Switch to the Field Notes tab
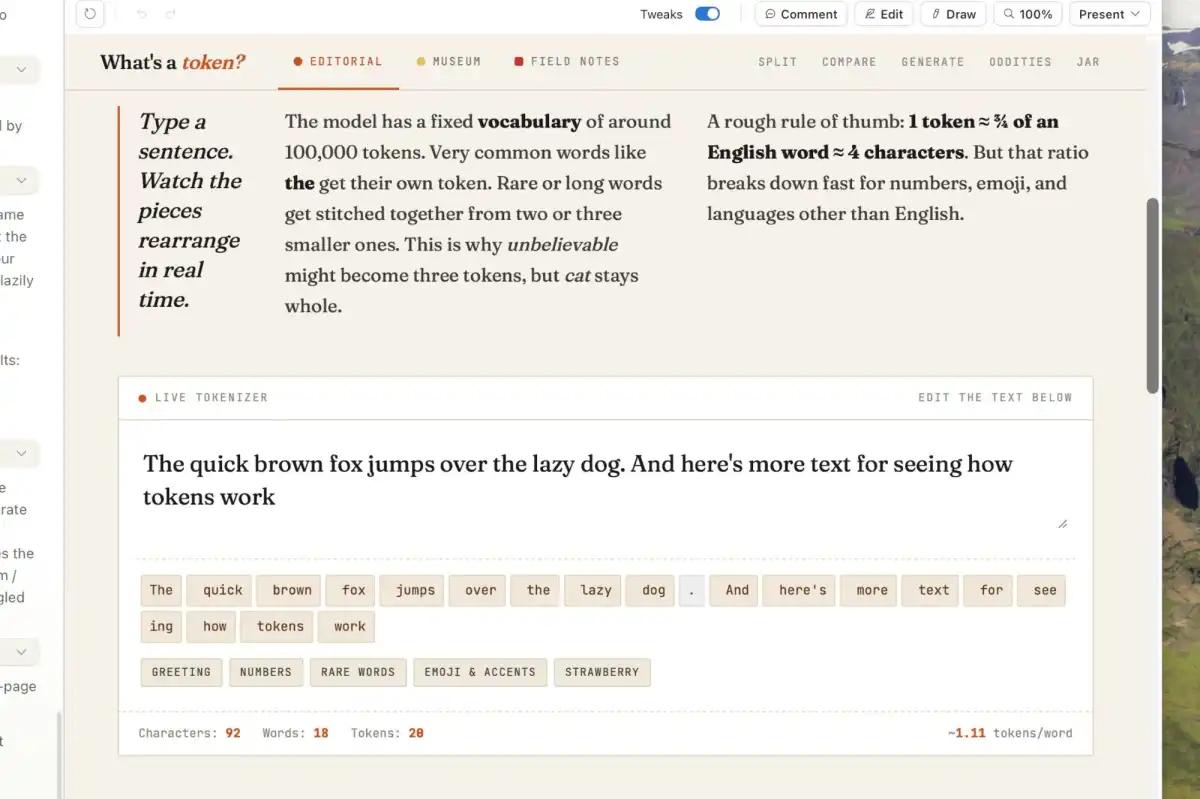 click(x=566, y=62)
